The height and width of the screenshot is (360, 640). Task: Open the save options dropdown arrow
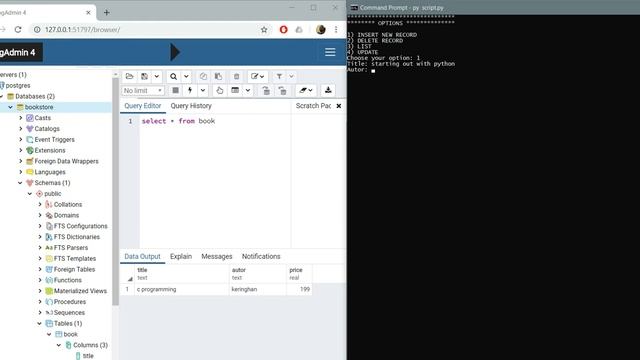tap(156, 76)
